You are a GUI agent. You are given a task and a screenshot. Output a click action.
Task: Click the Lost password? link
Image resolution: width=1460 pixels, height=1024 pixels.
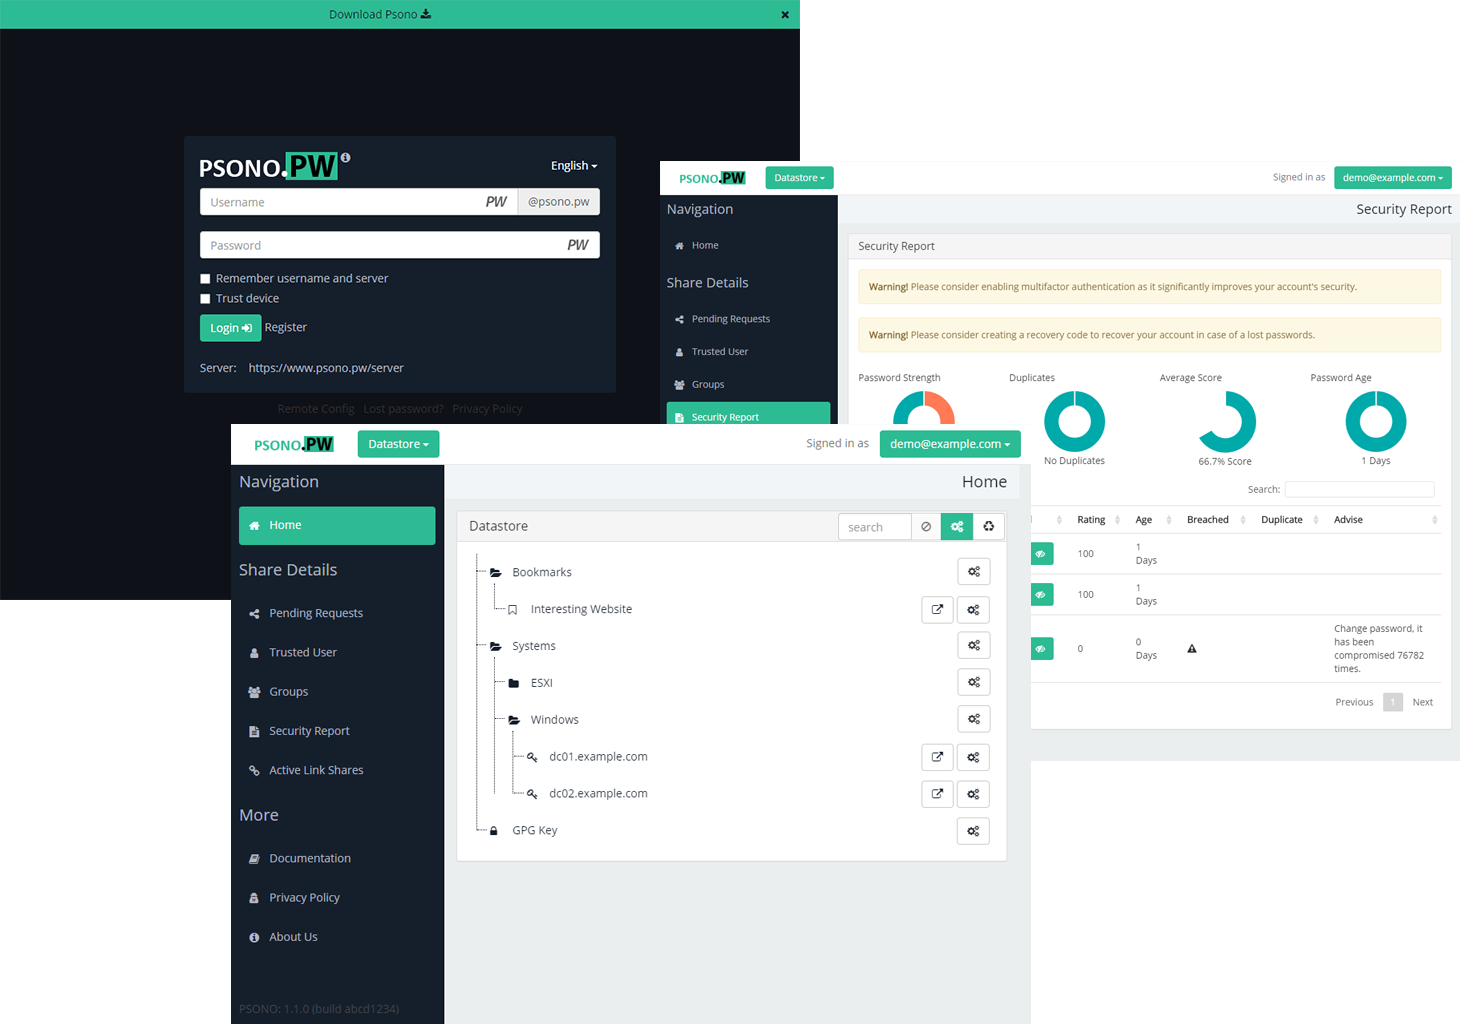[403, 409]
